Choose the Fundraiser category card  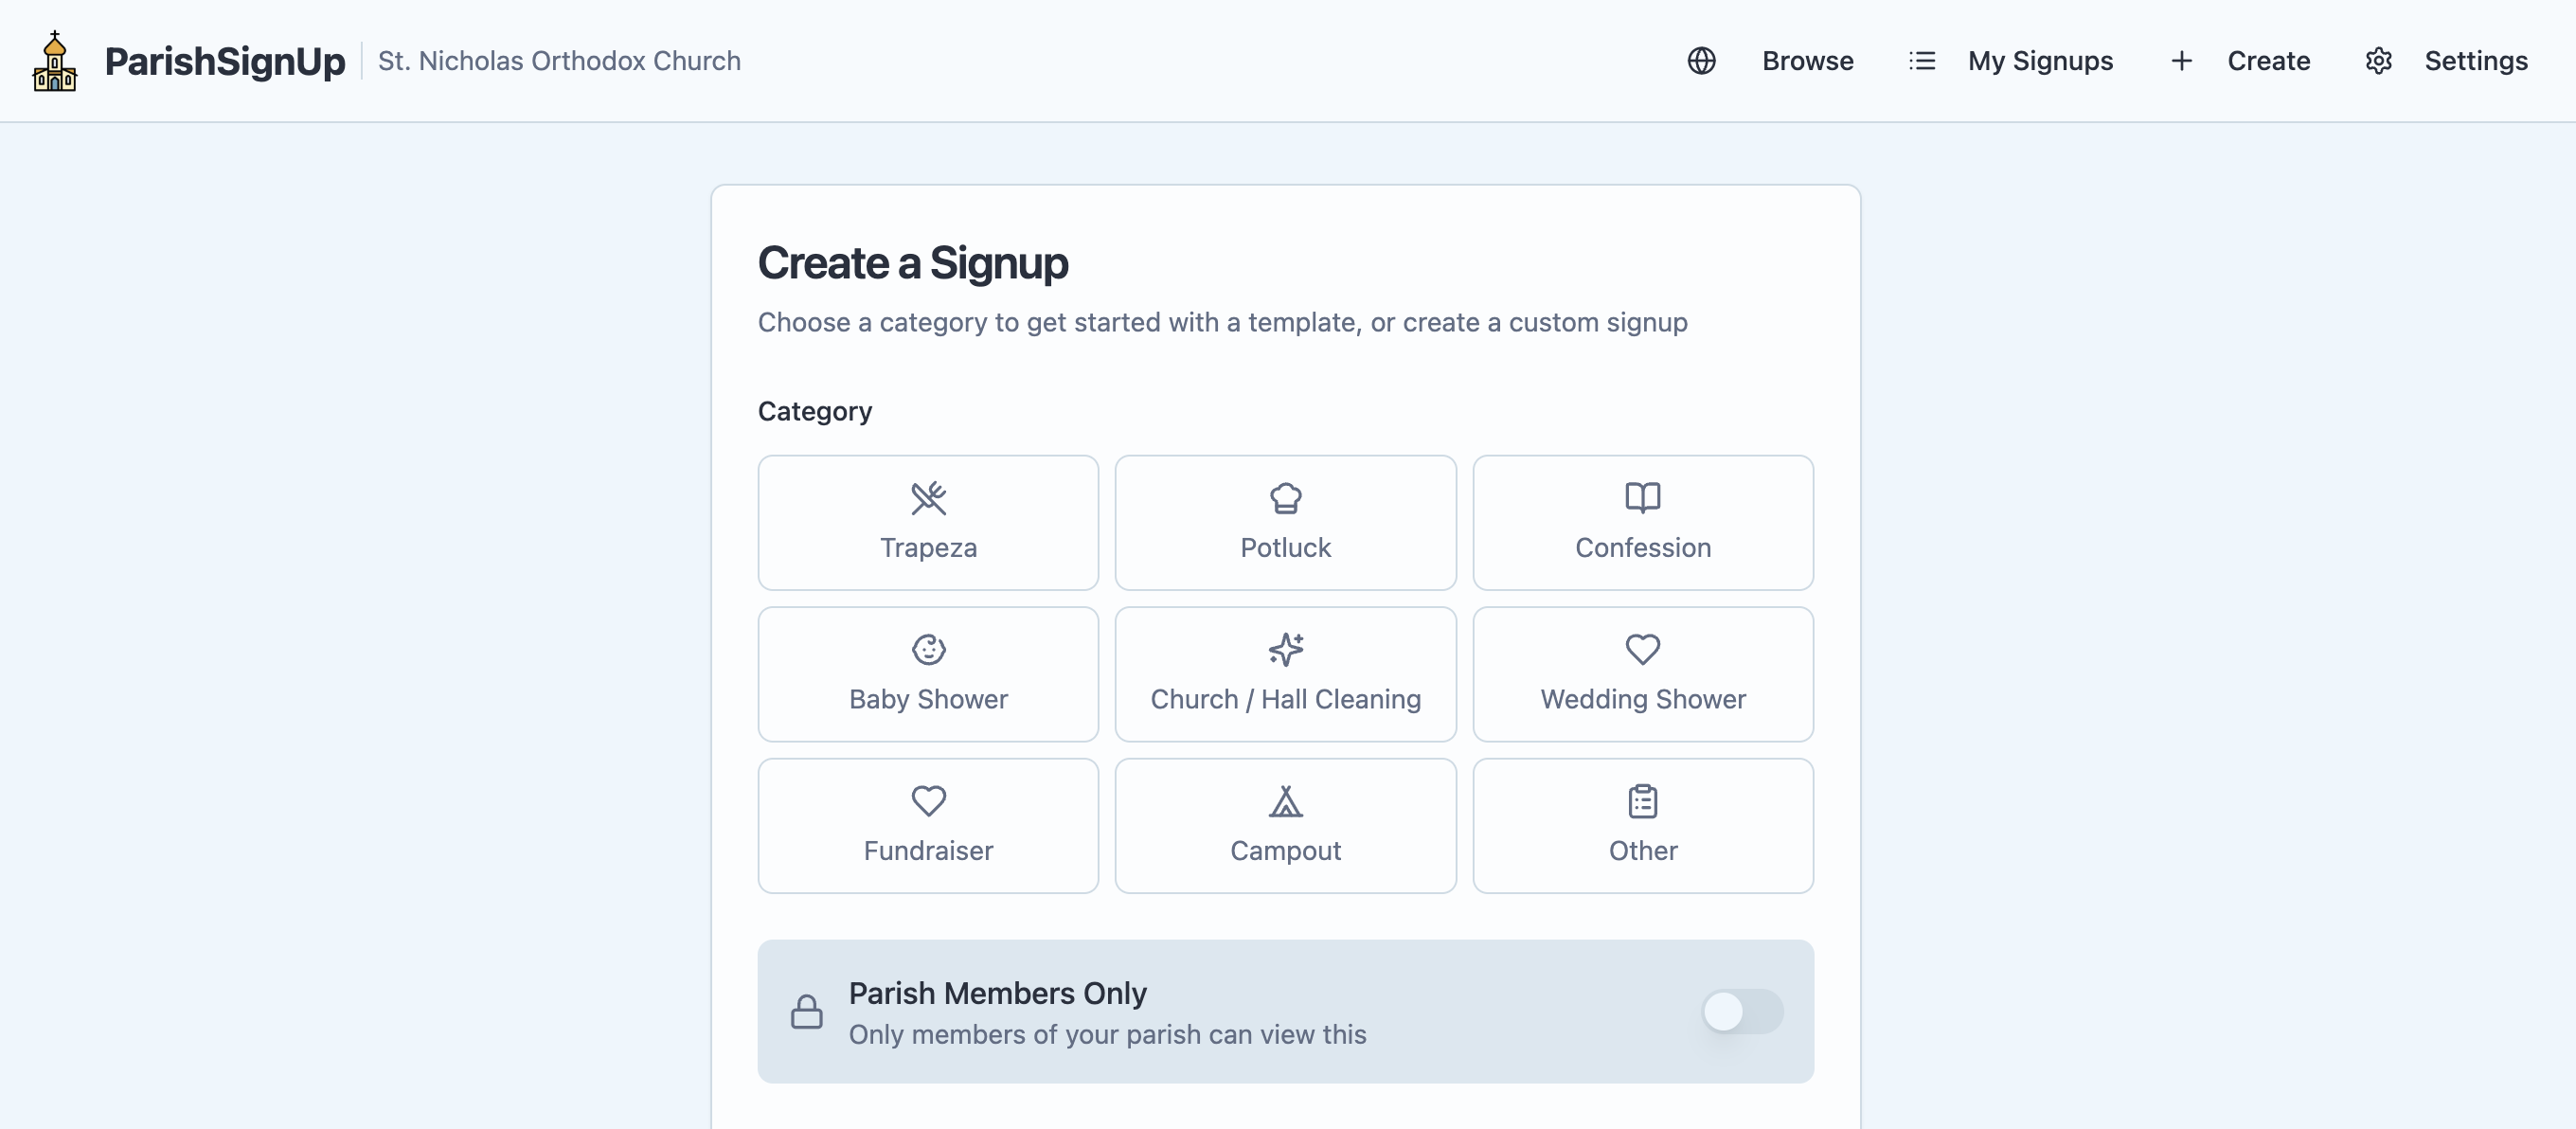click(928, 825)
